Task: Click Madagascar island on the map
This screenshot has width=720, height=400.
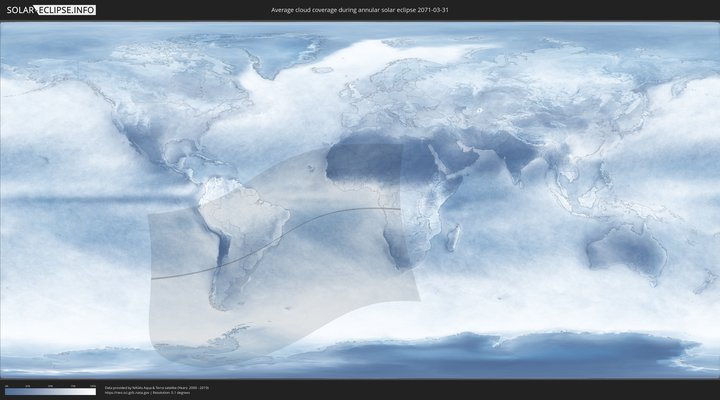Action: 454,238
